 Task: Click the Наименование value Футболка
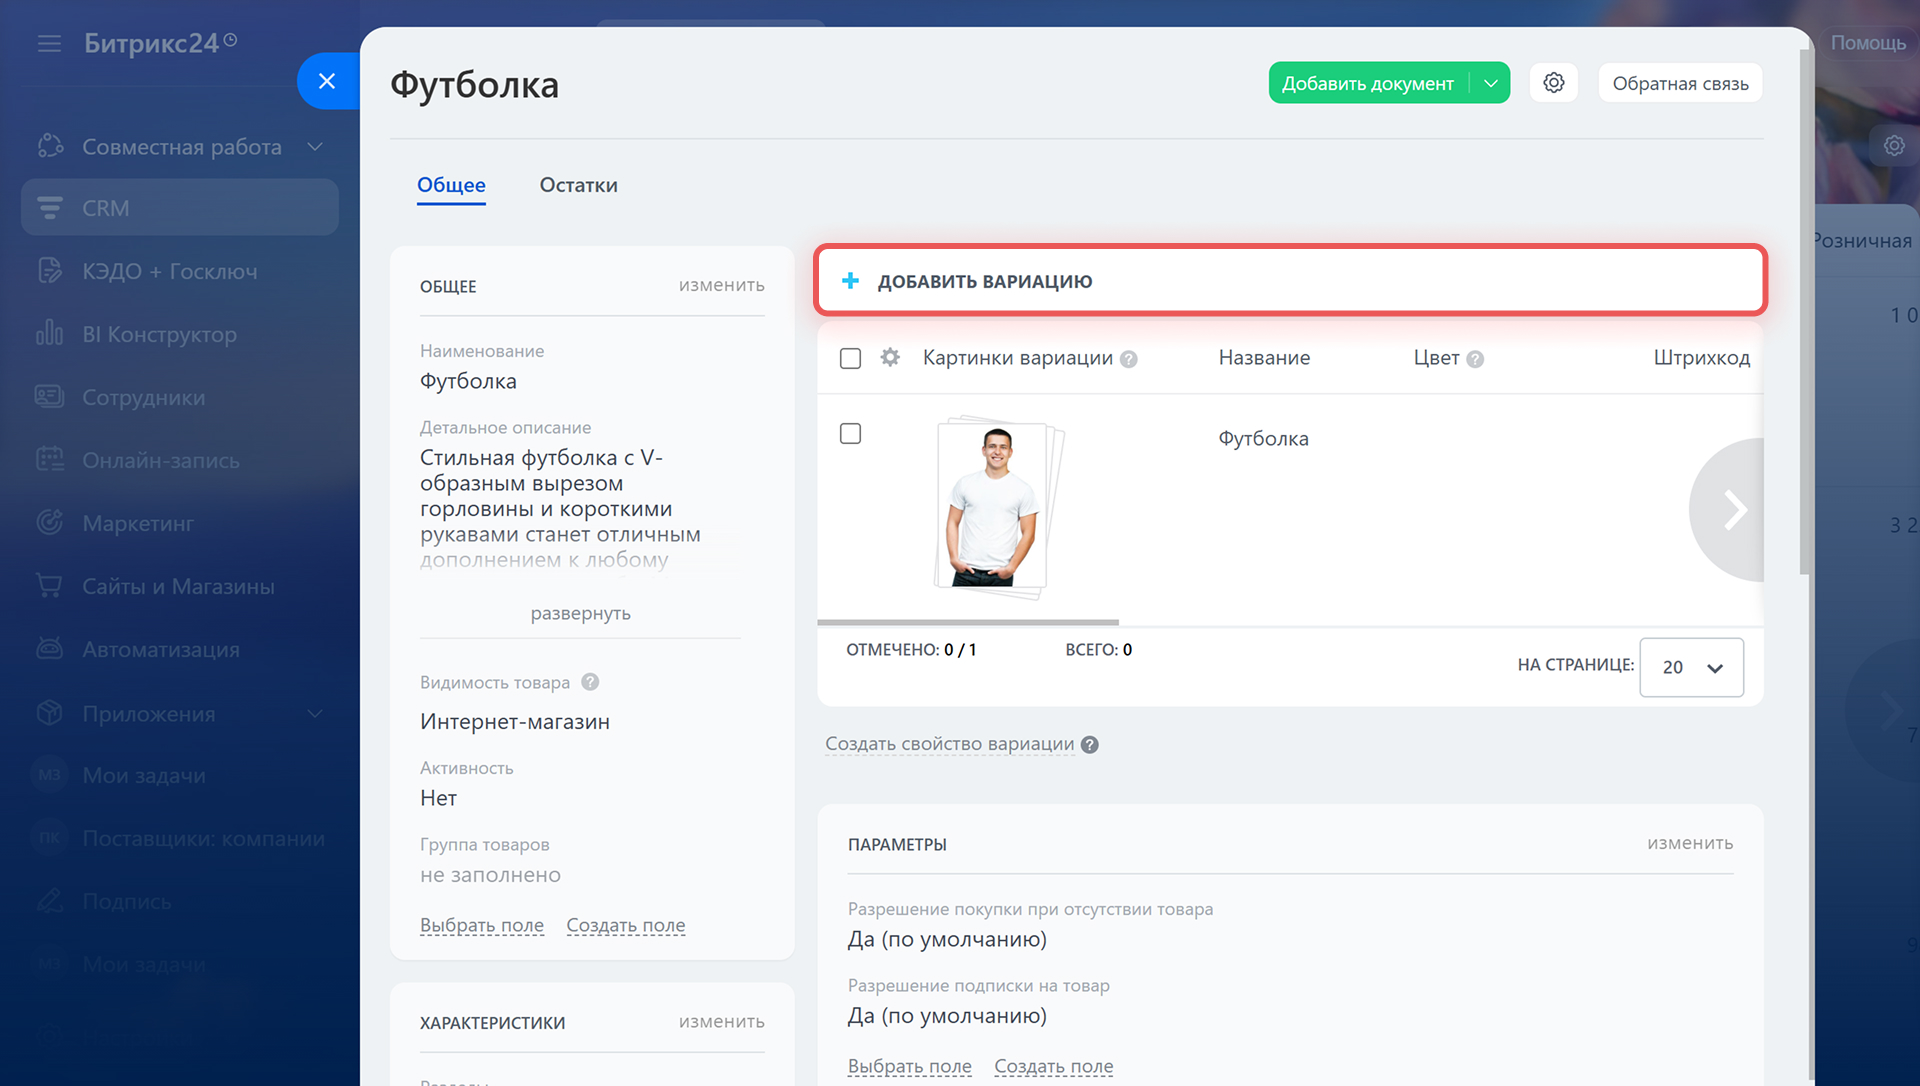point(468,381)
